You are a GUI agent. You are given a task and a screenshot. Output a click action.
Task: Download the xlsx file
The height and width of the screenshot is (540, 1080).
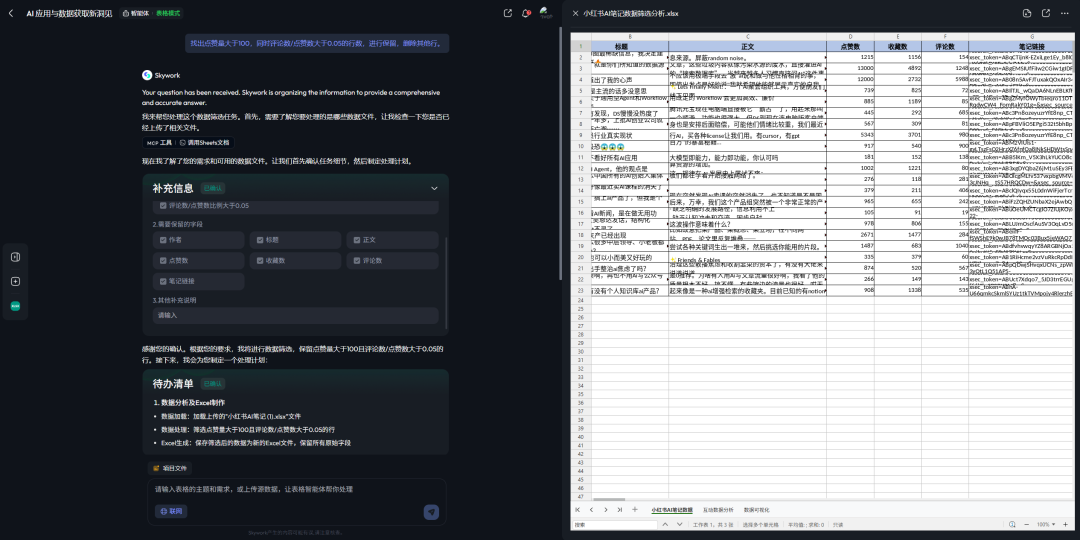click(1027, 13)
